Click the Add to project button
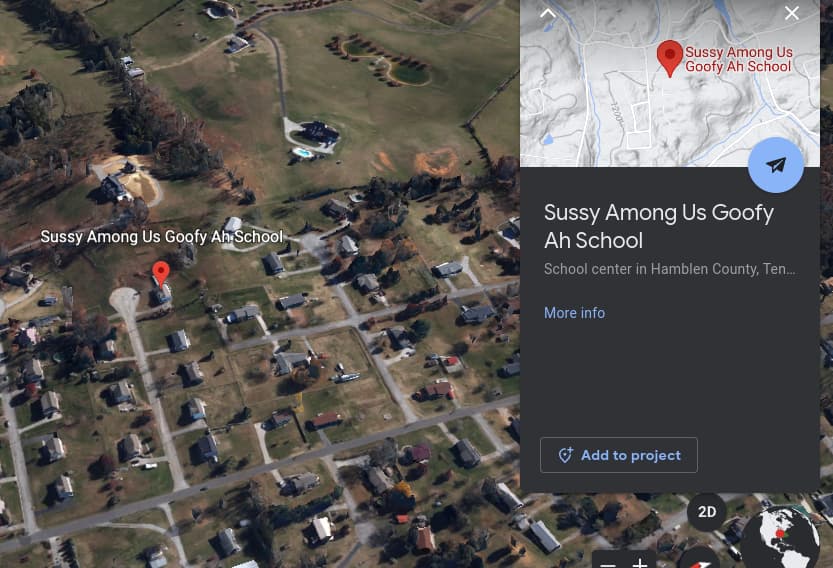Screen dimensions: 833x568 point(619,455)
